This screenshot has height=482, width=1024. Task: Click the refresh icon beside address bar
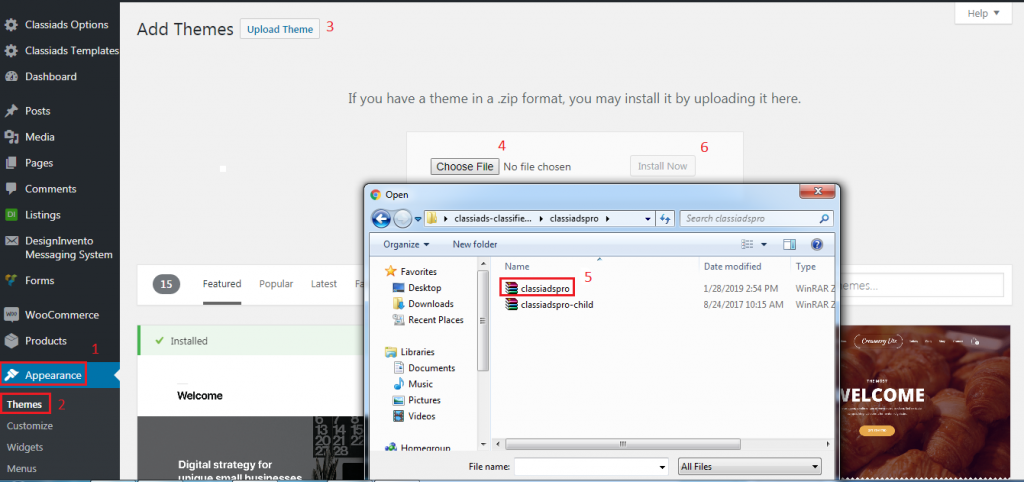[665, 219]
